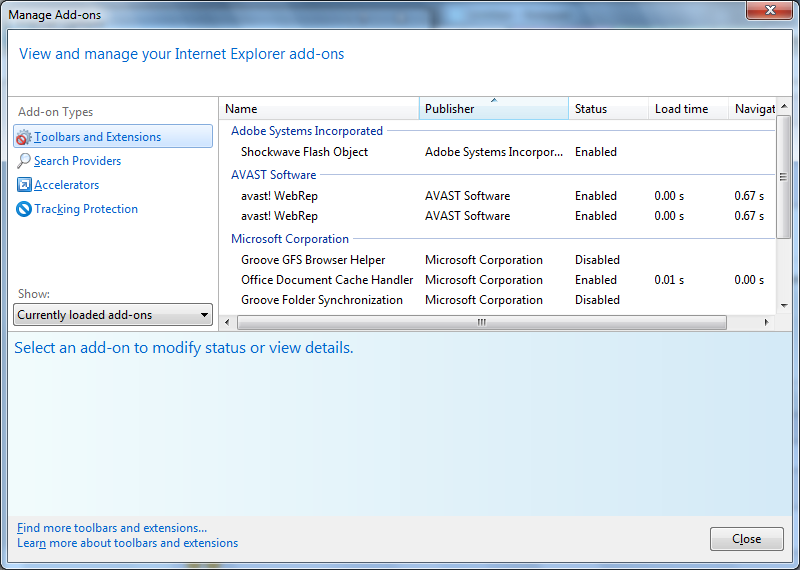Click the Adobe Systems Incorpor... publisher cell

(494, 152)
